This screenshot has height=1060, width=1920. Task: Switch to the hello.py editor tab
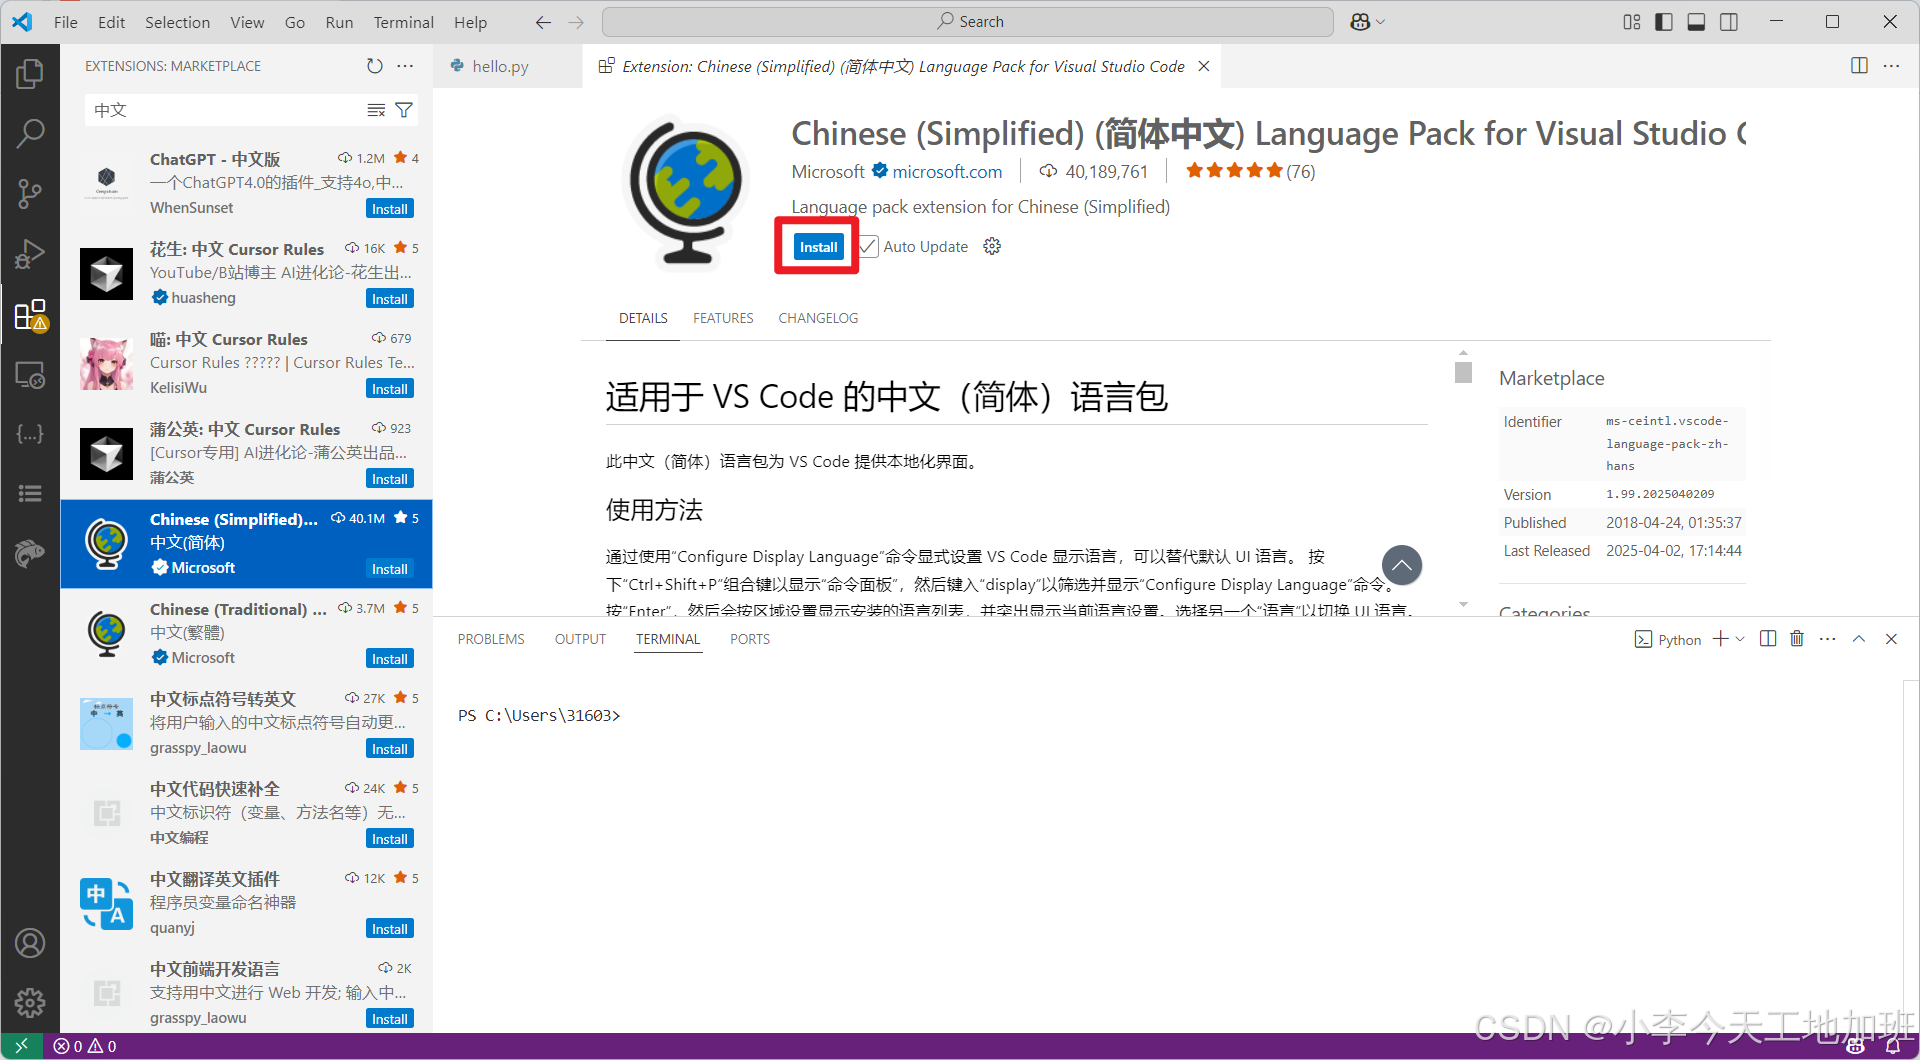click(509, 66)
